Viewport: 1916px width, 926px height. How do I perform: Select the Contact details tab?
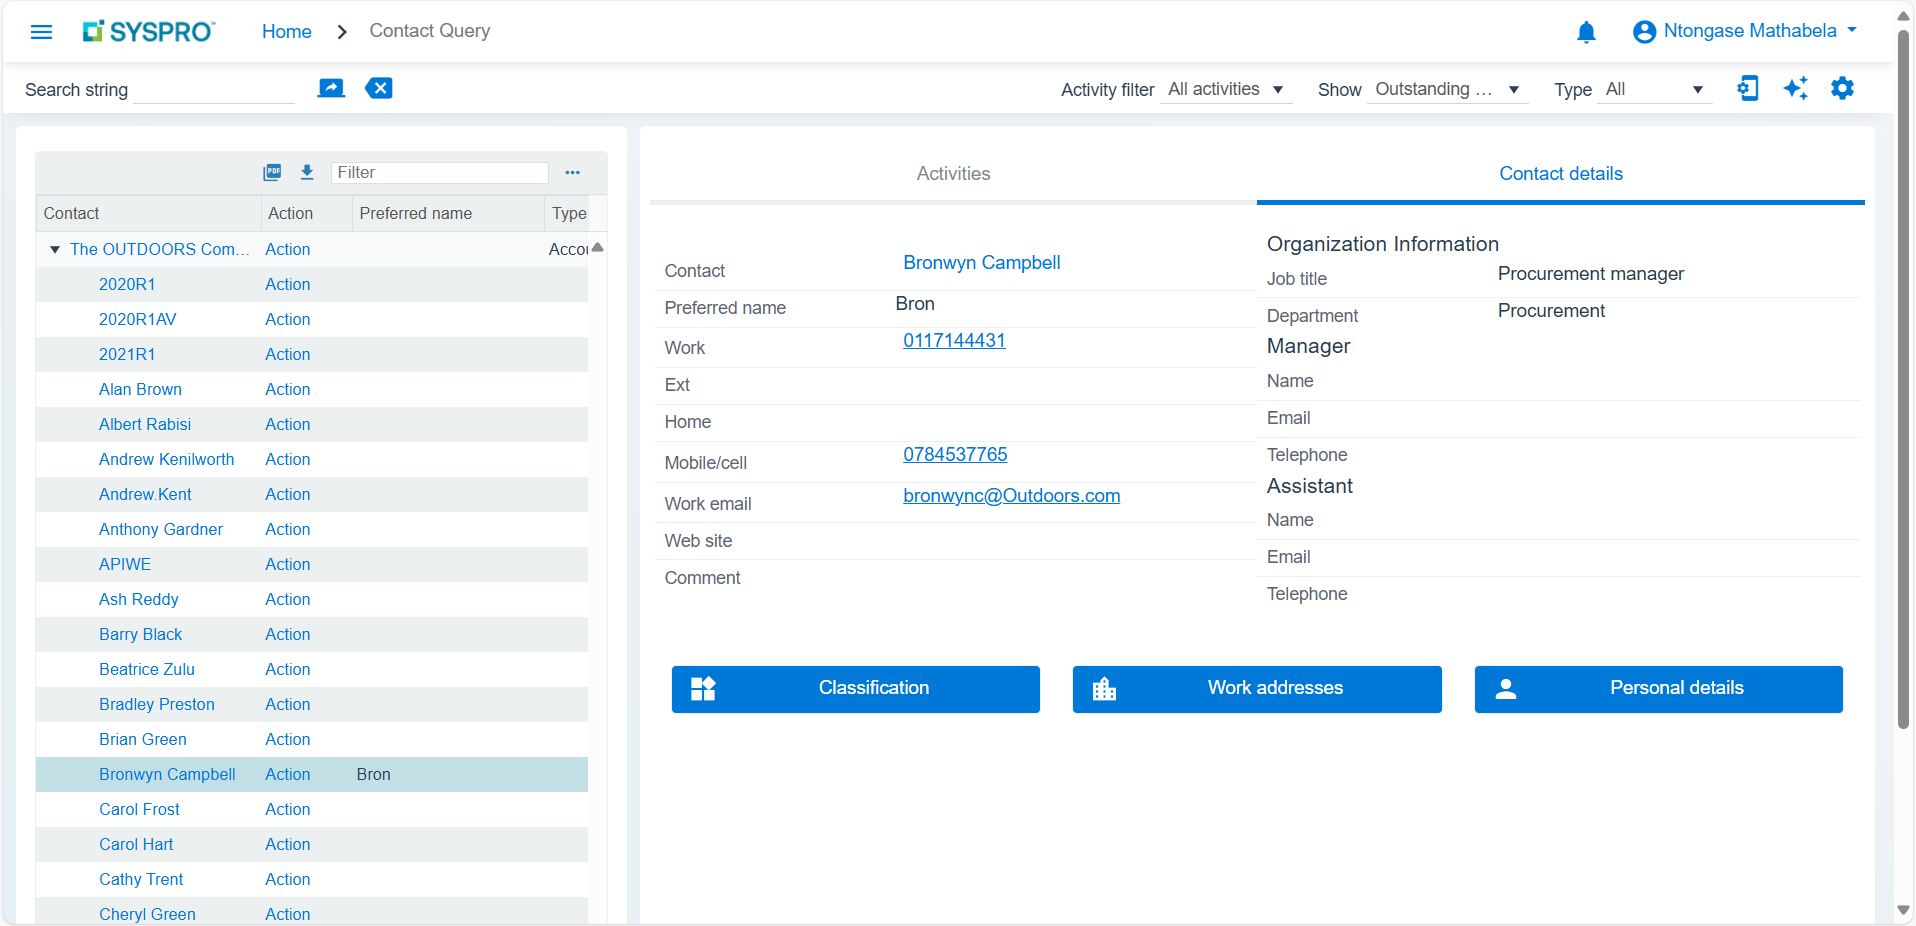pyautogui.click(x=1560, y=174)
